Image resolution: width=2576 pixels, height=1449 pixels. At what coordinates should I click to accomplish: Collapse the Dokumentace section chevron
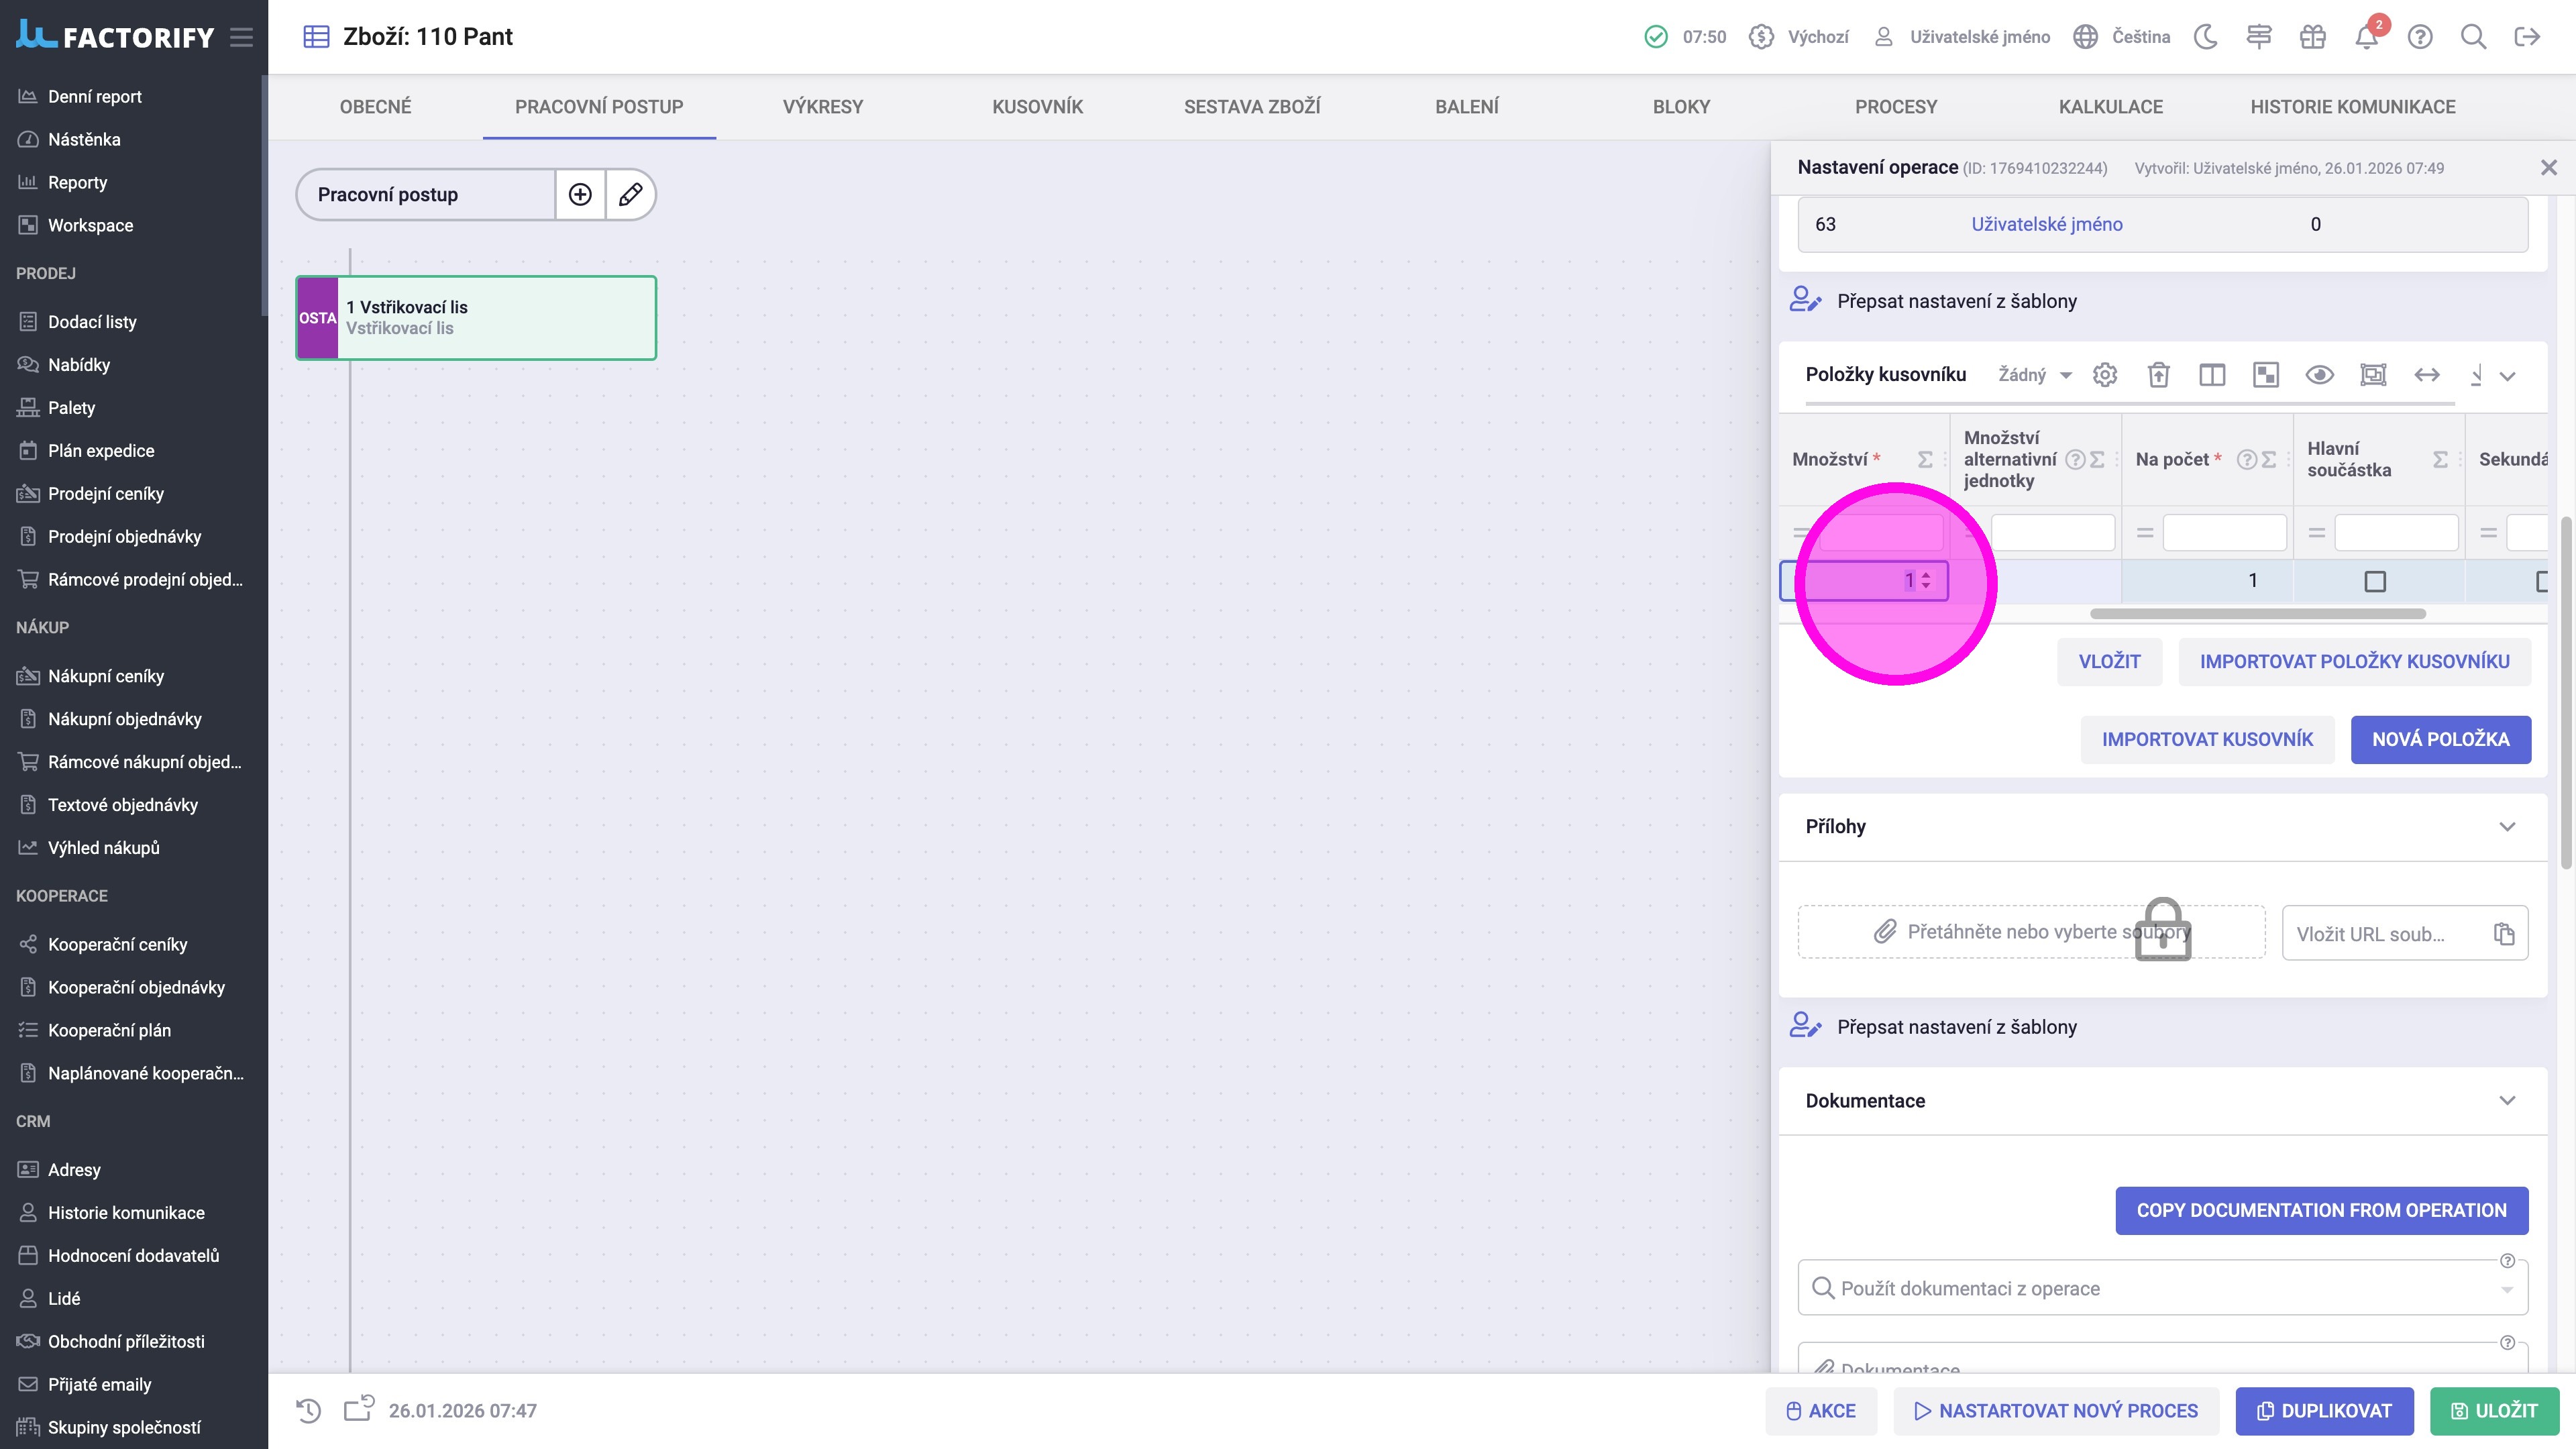tap(2507, 1100)
